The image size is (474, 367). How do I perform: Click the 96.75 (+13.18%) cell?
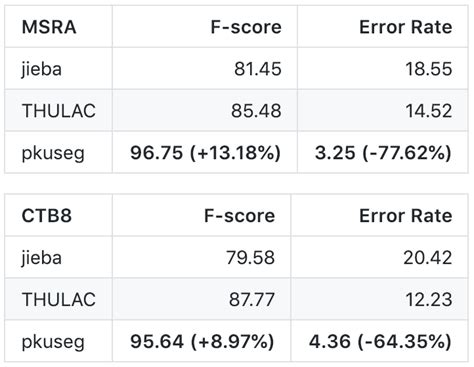click(206, 153)
